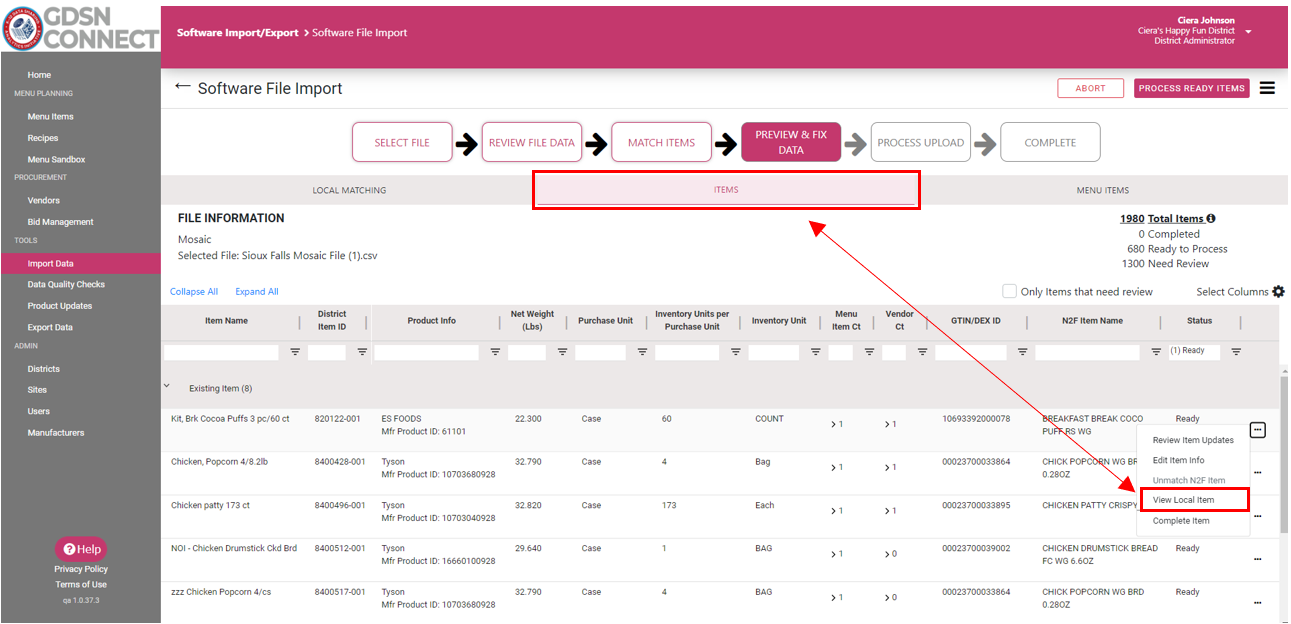Open the Menu Item Ct filter icon
The width and height of the screenshot is (1291, 624).
pyautogui.click(x=869, y=352)
